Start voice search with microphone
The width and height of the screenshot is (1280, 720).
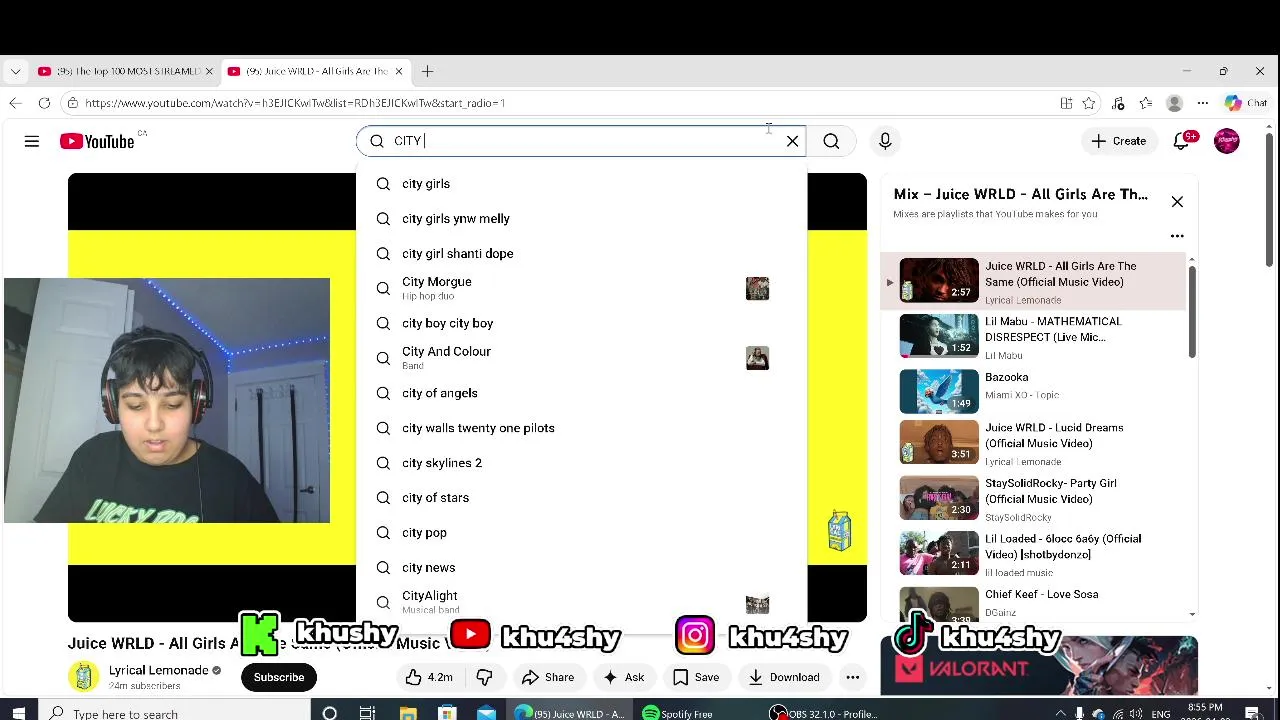[885, 141]
